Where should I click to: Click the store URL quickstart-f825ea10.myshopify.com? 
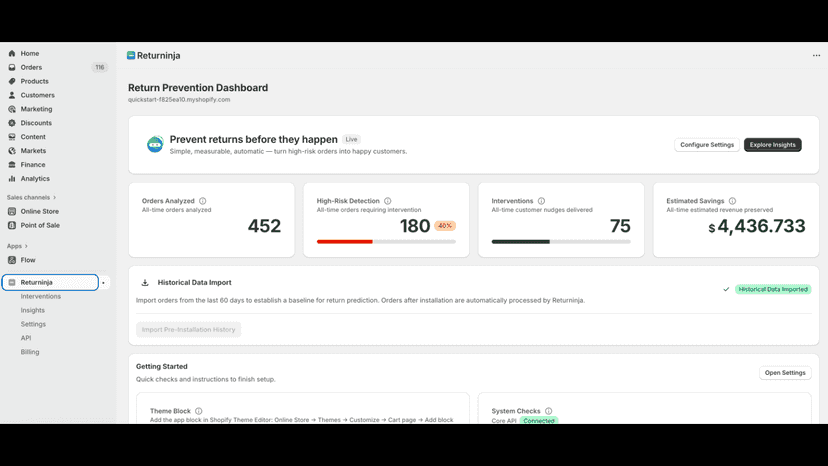[179, 99]
